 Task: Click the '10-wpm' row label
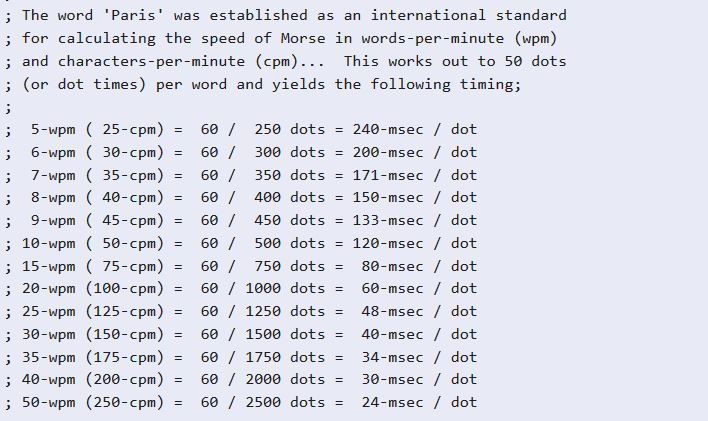coord(48,243)
